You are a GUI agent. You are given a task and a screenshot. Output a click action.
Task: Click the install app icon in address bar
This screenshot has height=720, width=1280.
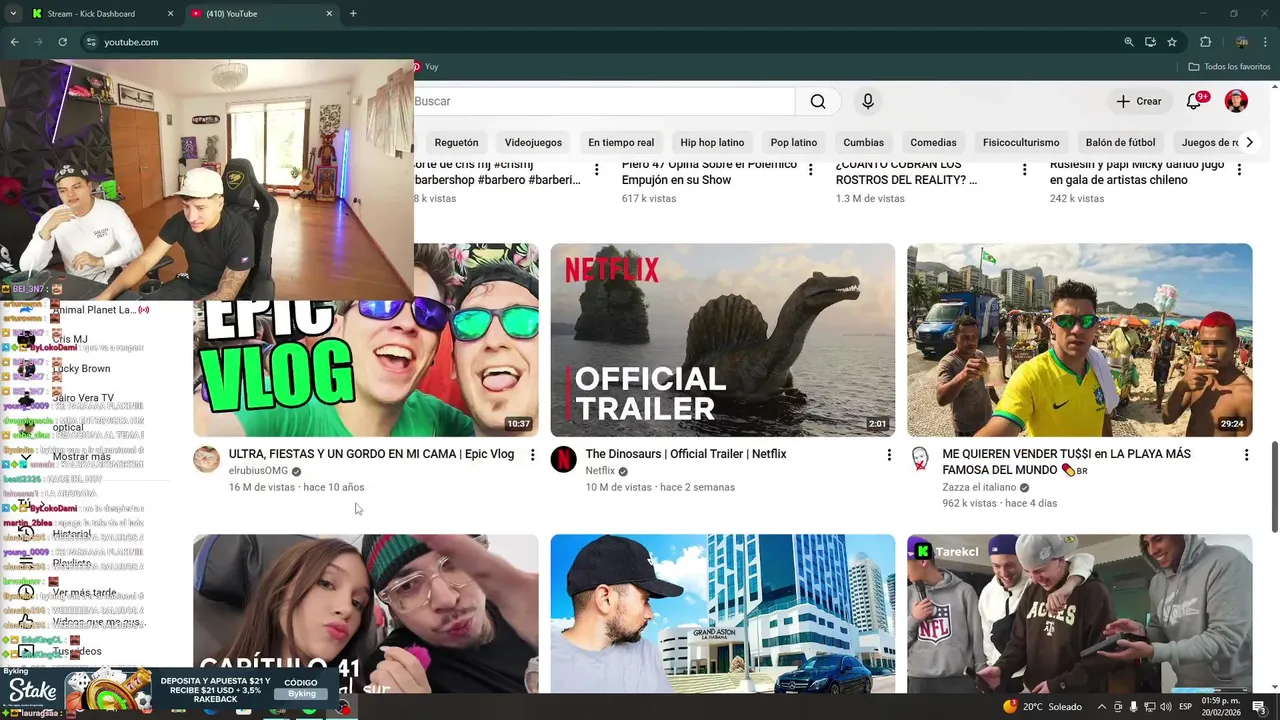[1150, 42]
